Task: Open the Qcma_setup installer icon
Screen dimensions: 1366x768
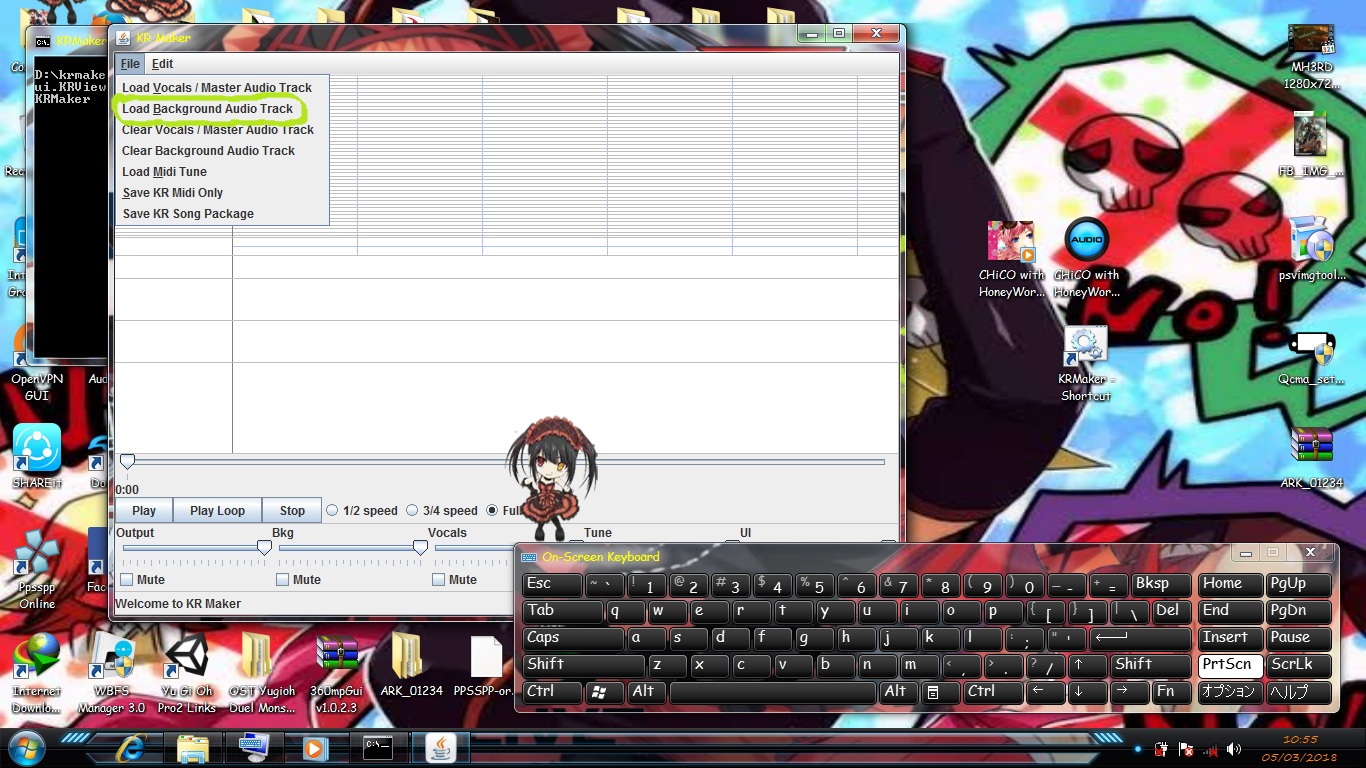Action: [1311, 356]
